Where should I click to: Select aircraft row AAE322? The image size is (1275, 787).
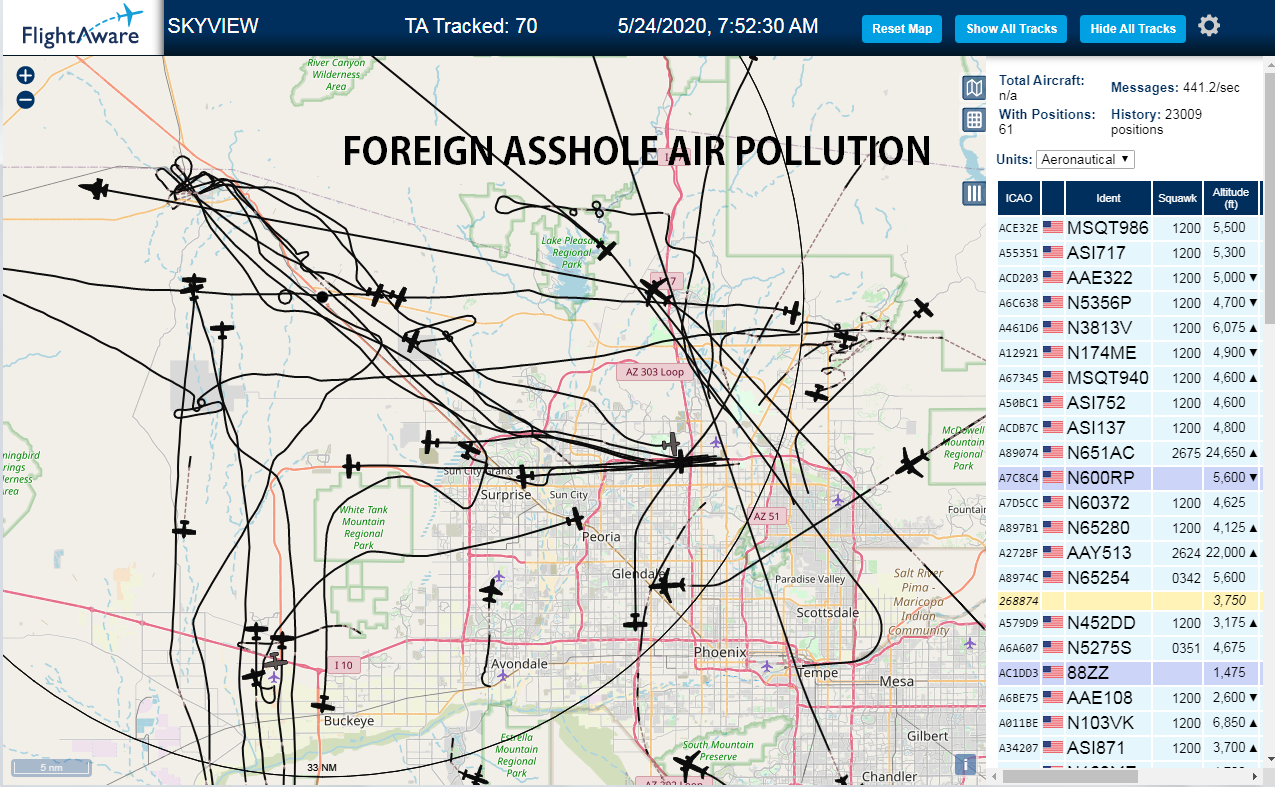tap(1130, 278)
